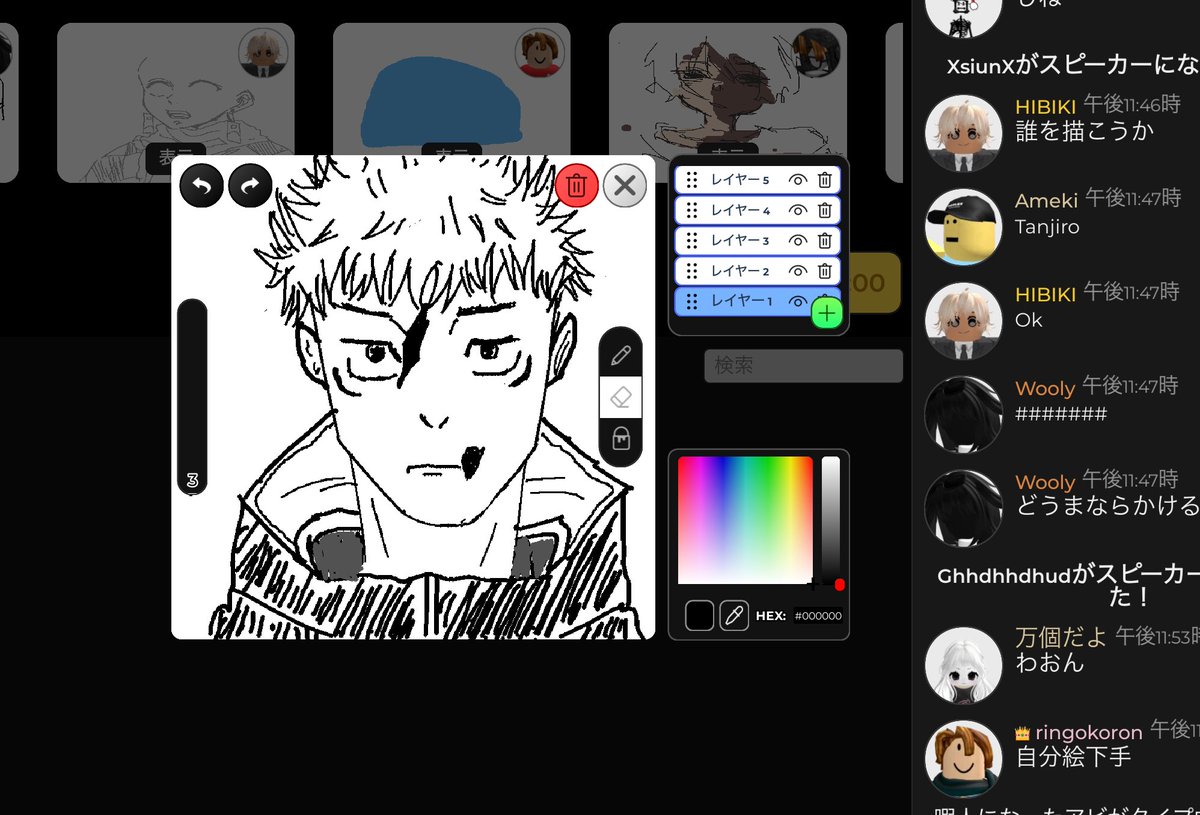Select the paint bucket fill tool
This screenshot has width=1200, height=815.
(x=621, y=439)
